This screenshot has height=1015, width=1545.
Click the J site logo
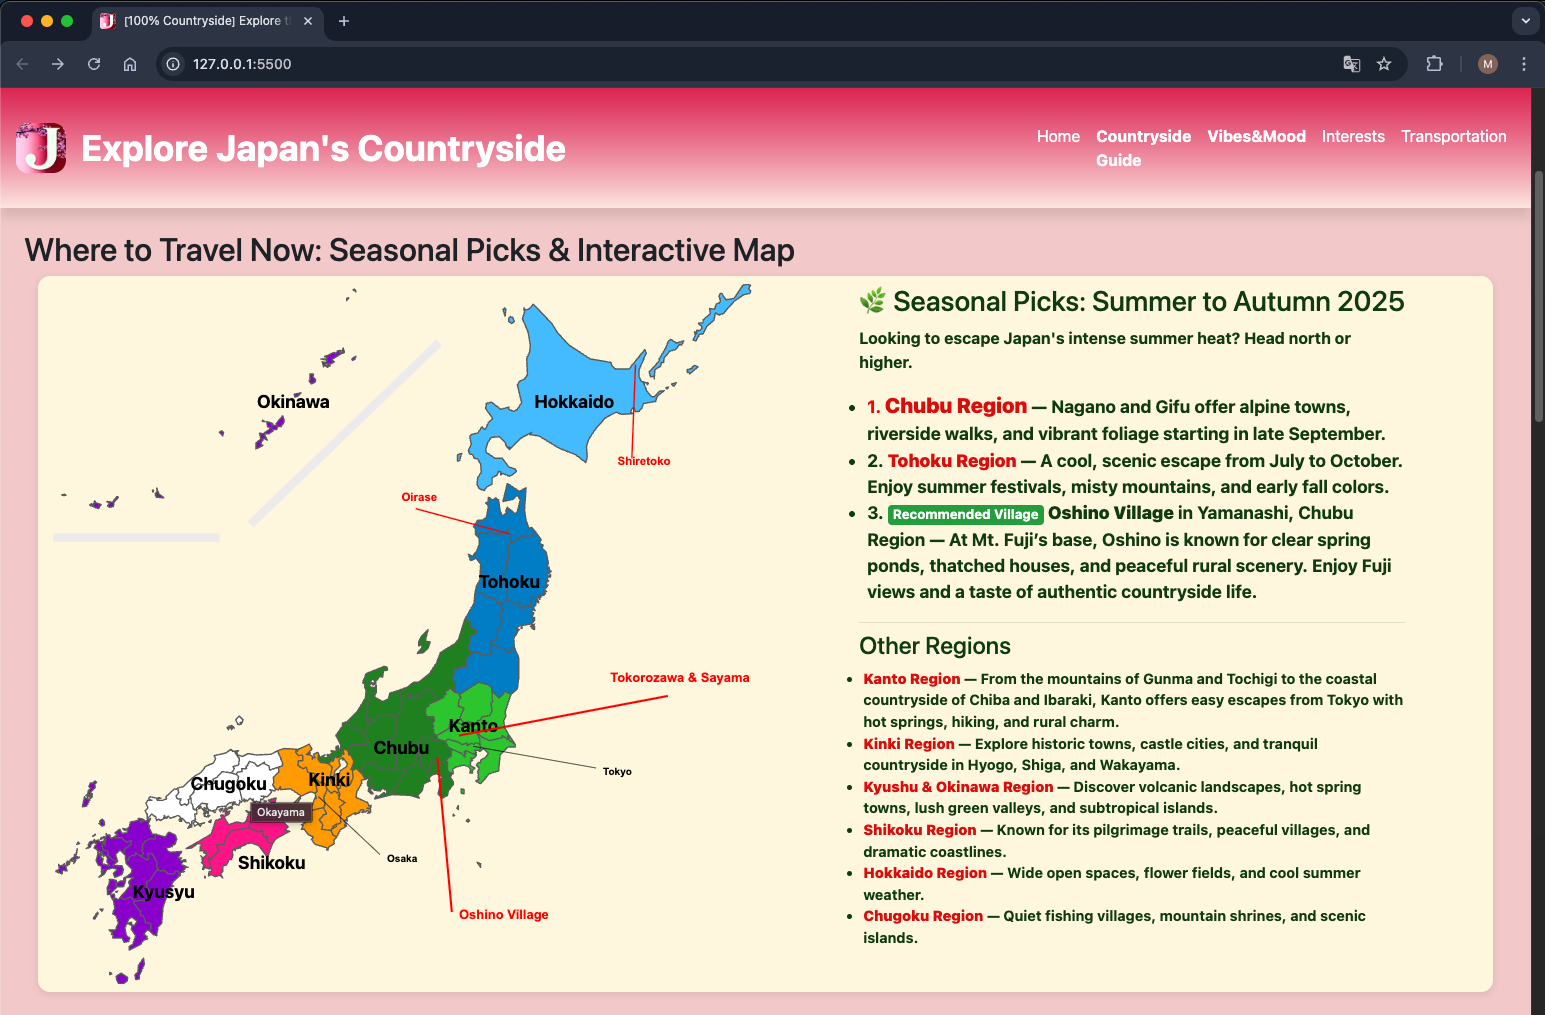(x=41, y=148)
